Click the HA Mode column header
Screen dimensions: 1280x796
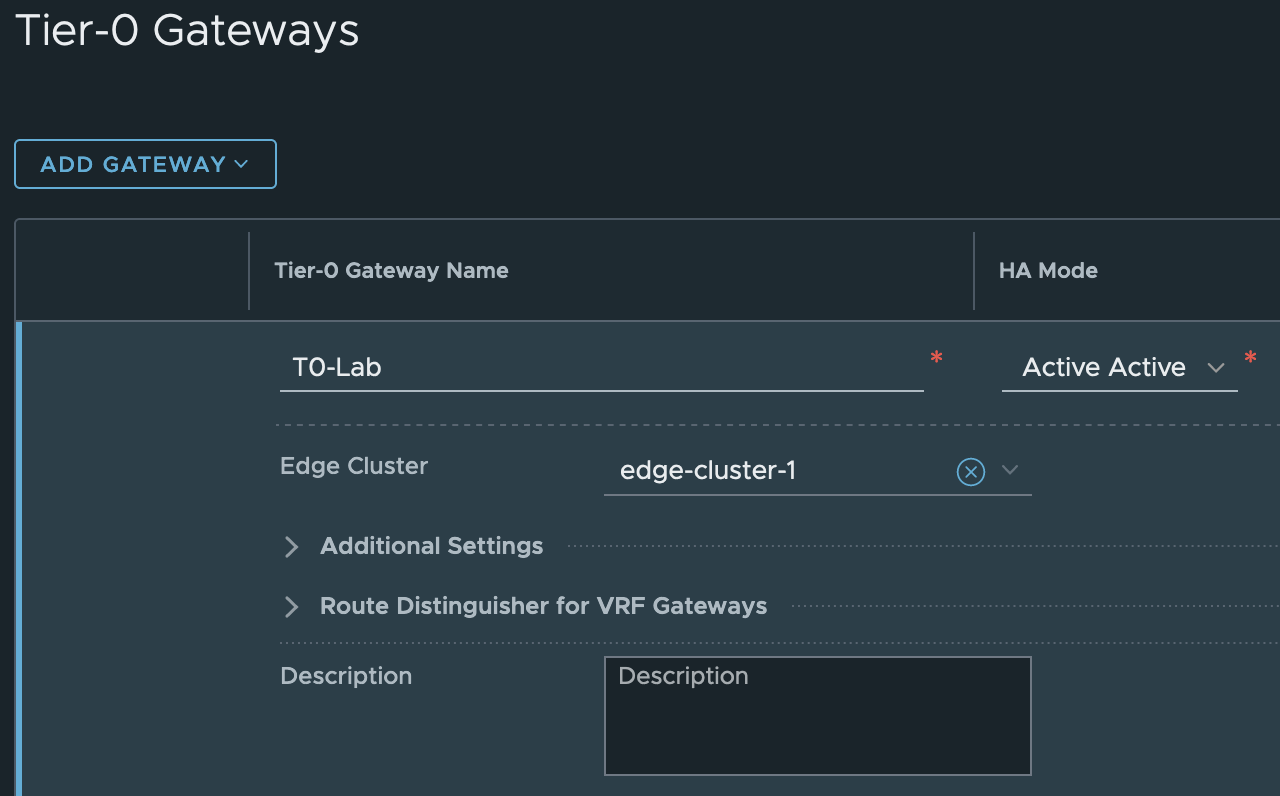coord(1048,271)
